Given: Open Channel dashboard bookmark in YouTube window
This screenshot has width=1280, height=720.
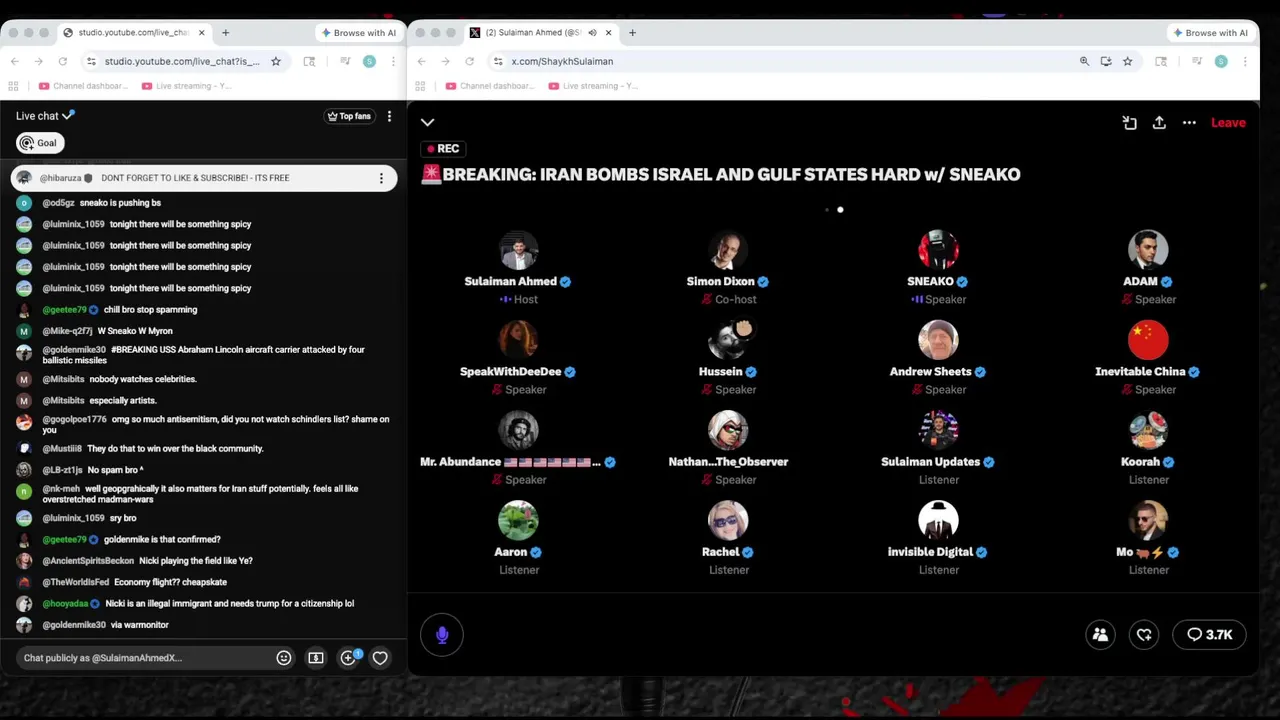Looking at the screenshot, I should [x=83, y=86].
